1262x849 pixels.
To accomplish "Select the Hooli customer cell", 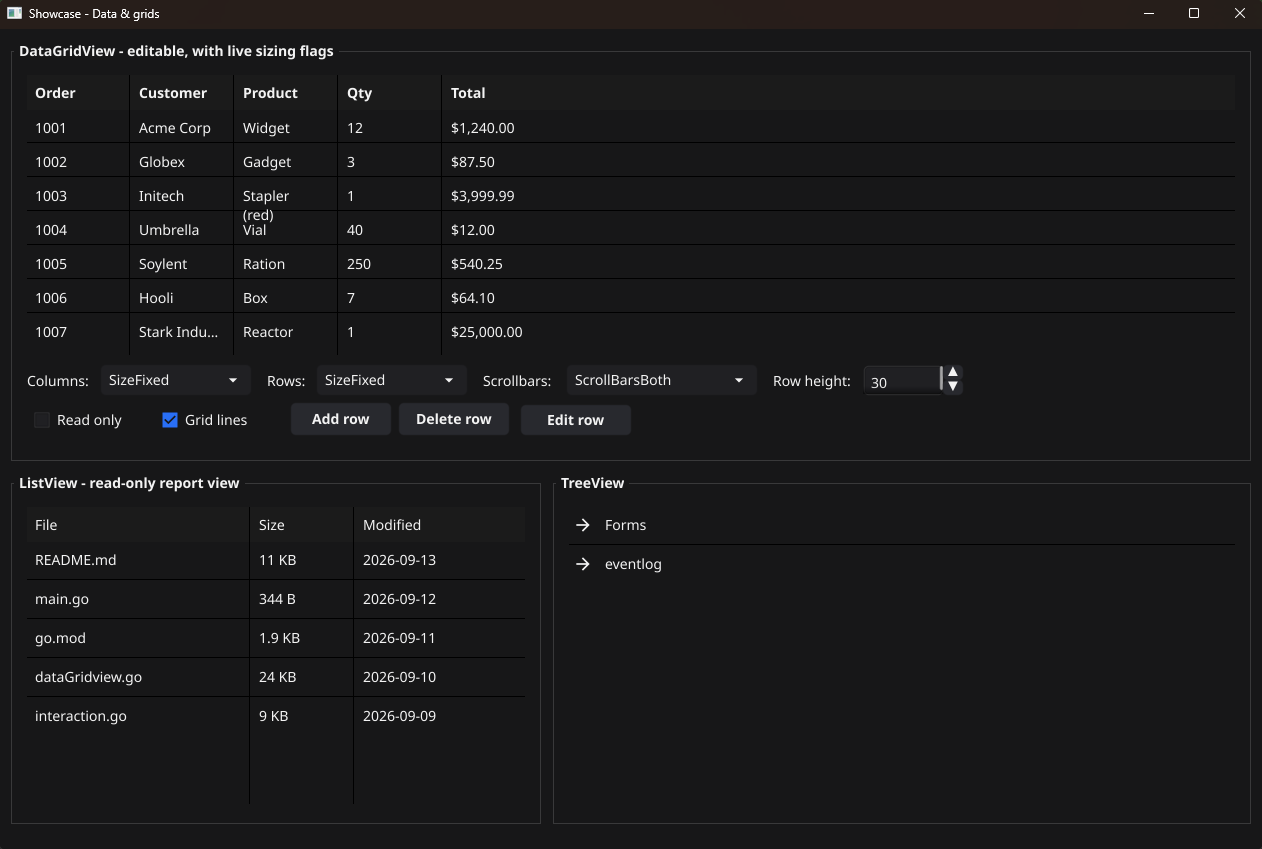I will [182, 298].
